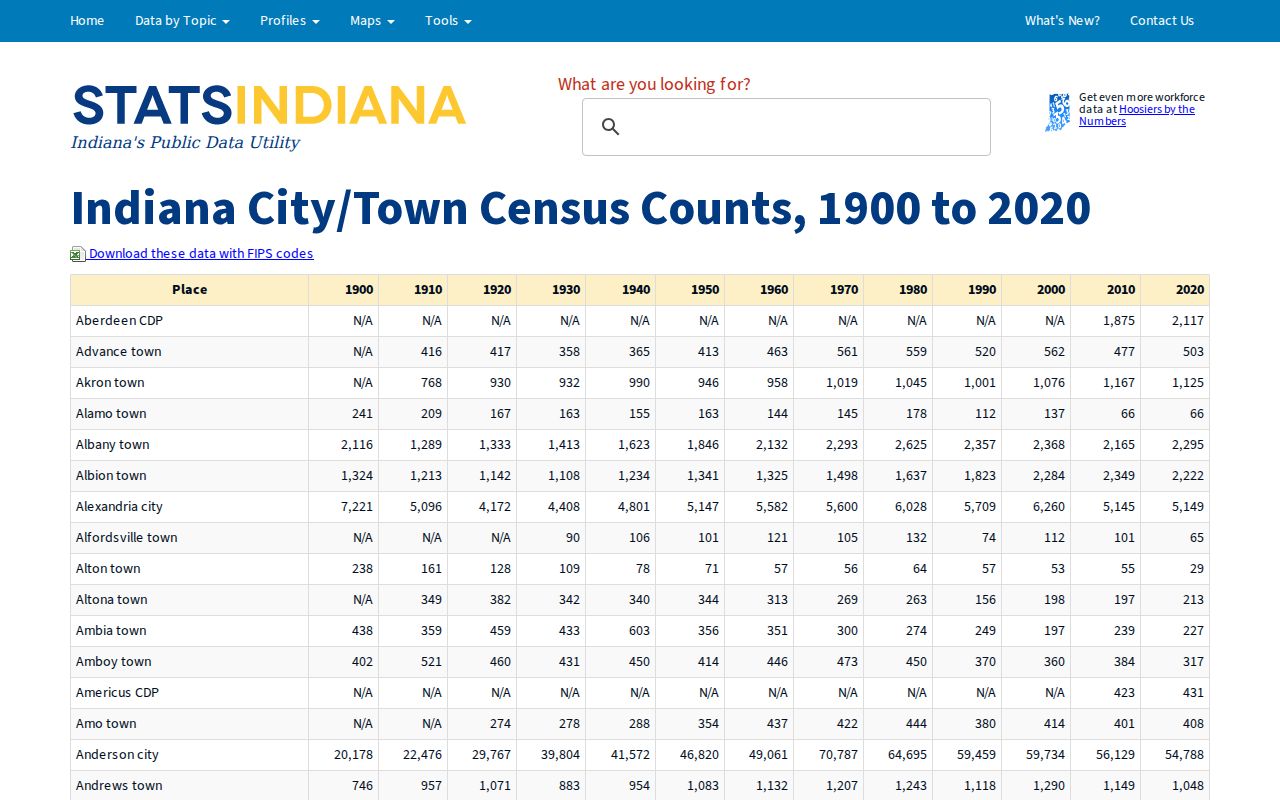Click the page title heading
Image resolution: width=1280 pixels, height=800 pixels.
pyautogui.click(x=581, y=208)
